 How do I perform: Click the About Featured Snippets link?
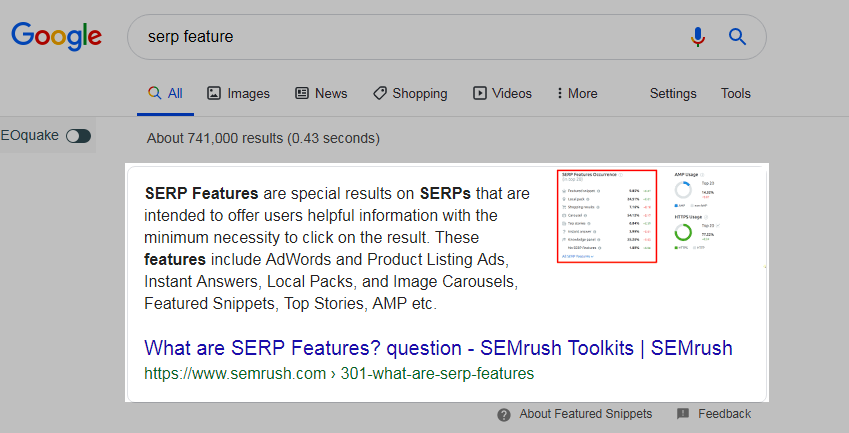(x=585, y=414)
